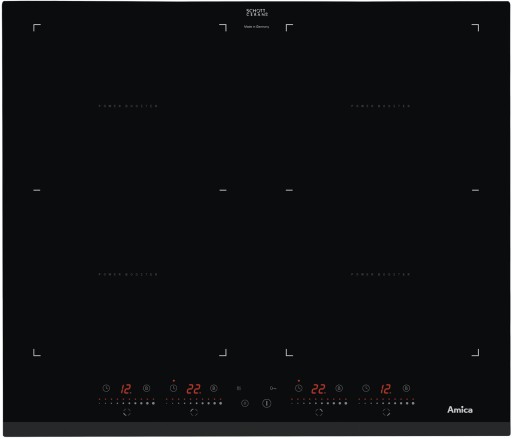The height and width of the screenshot is (439, 512).
Task: Toggle the circled icon right of far-right 12 display
Action: tap(406, 388)
